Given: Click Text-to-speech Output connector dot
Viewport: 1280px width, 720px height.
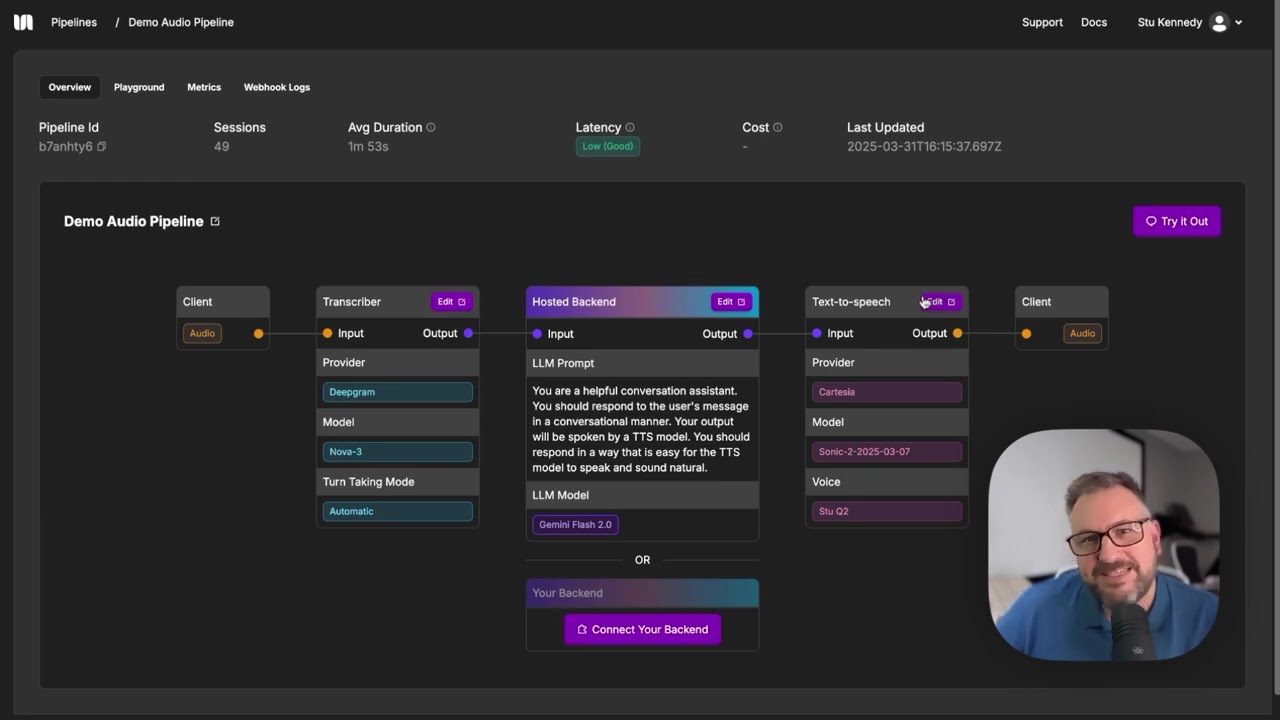Looking at the screenshot, I should click(957, 333).
